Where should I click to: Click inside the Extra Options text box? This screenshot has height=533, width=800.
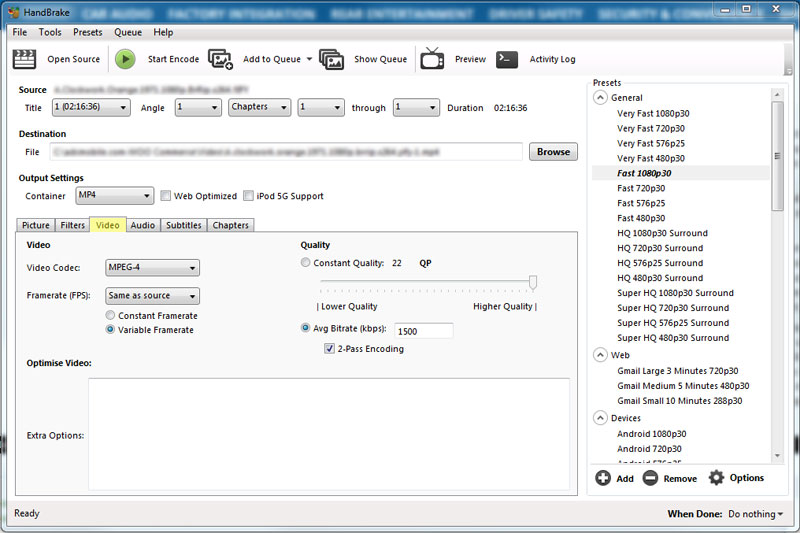(x=329, y=435)
